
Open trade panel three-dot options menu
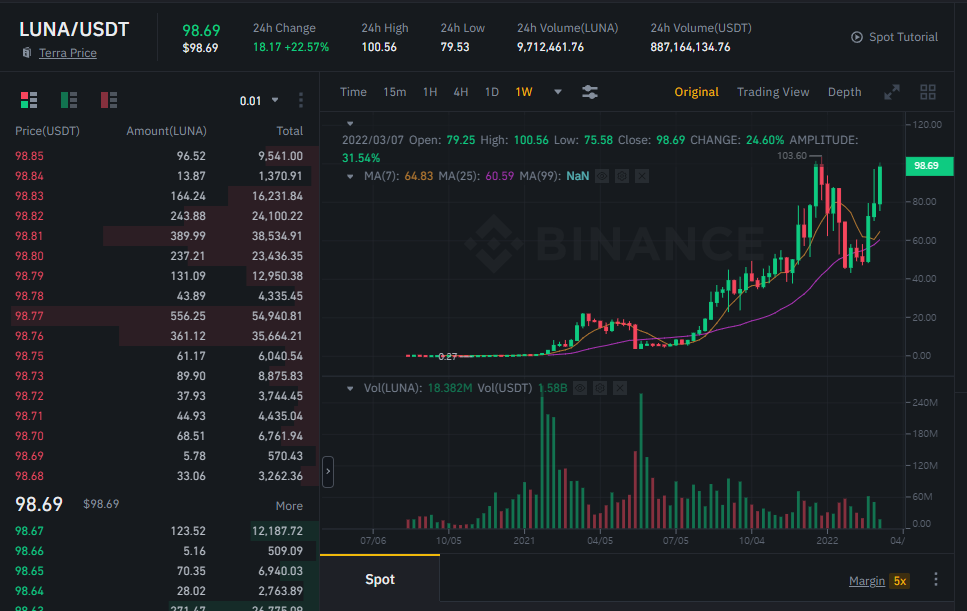[x=936, y=579]
